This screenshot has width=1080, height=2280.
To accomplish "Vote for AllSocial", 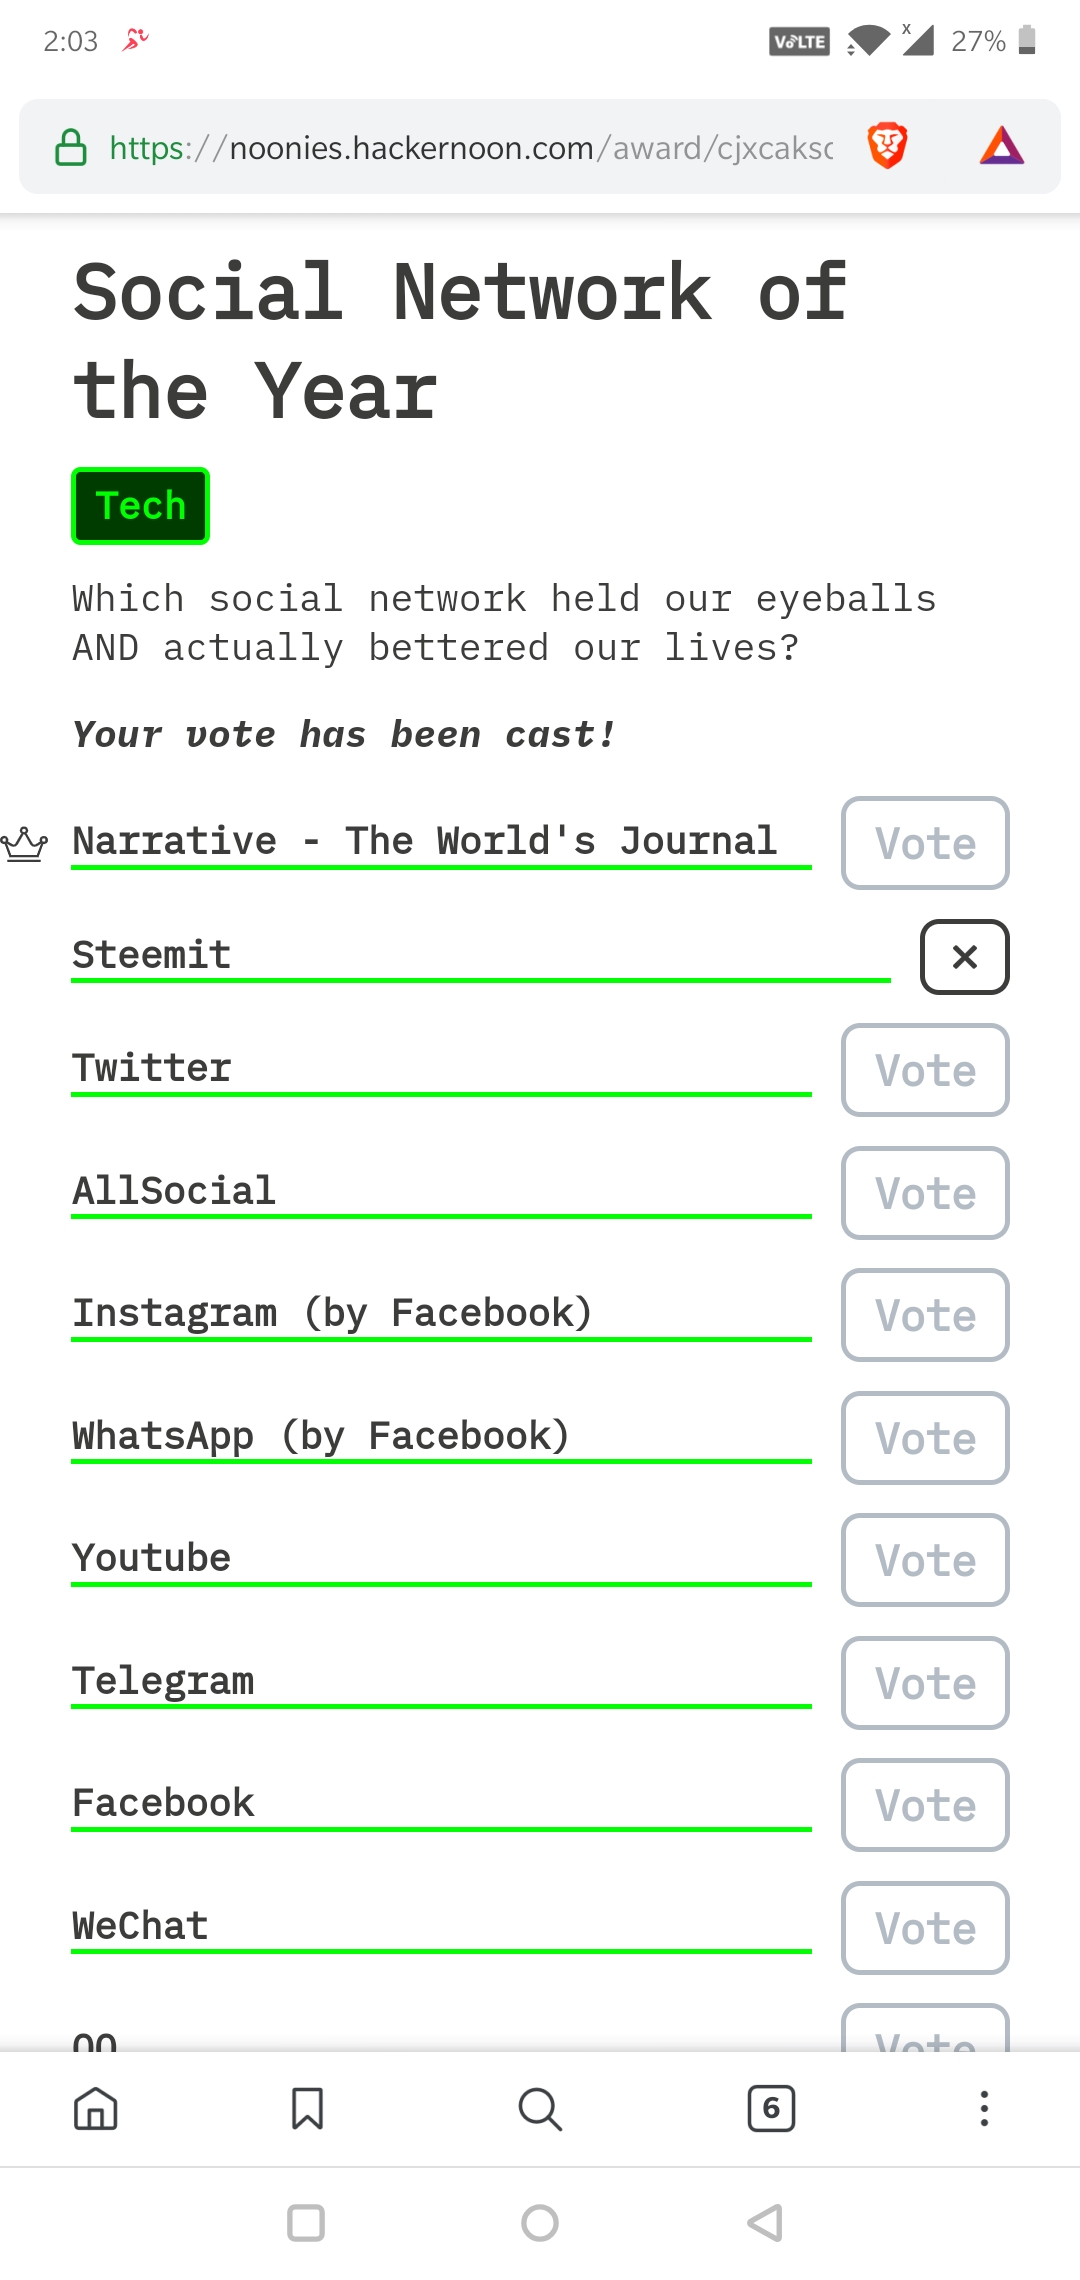I will 925,1193.
